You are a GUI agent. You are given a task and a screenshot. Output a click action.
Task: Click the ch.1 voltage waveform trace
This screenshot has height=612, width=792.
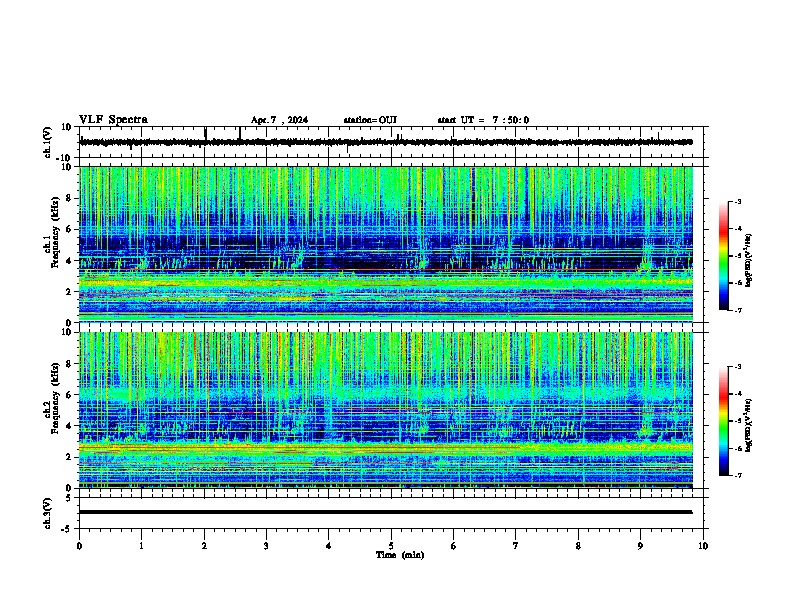pos(386,142)
